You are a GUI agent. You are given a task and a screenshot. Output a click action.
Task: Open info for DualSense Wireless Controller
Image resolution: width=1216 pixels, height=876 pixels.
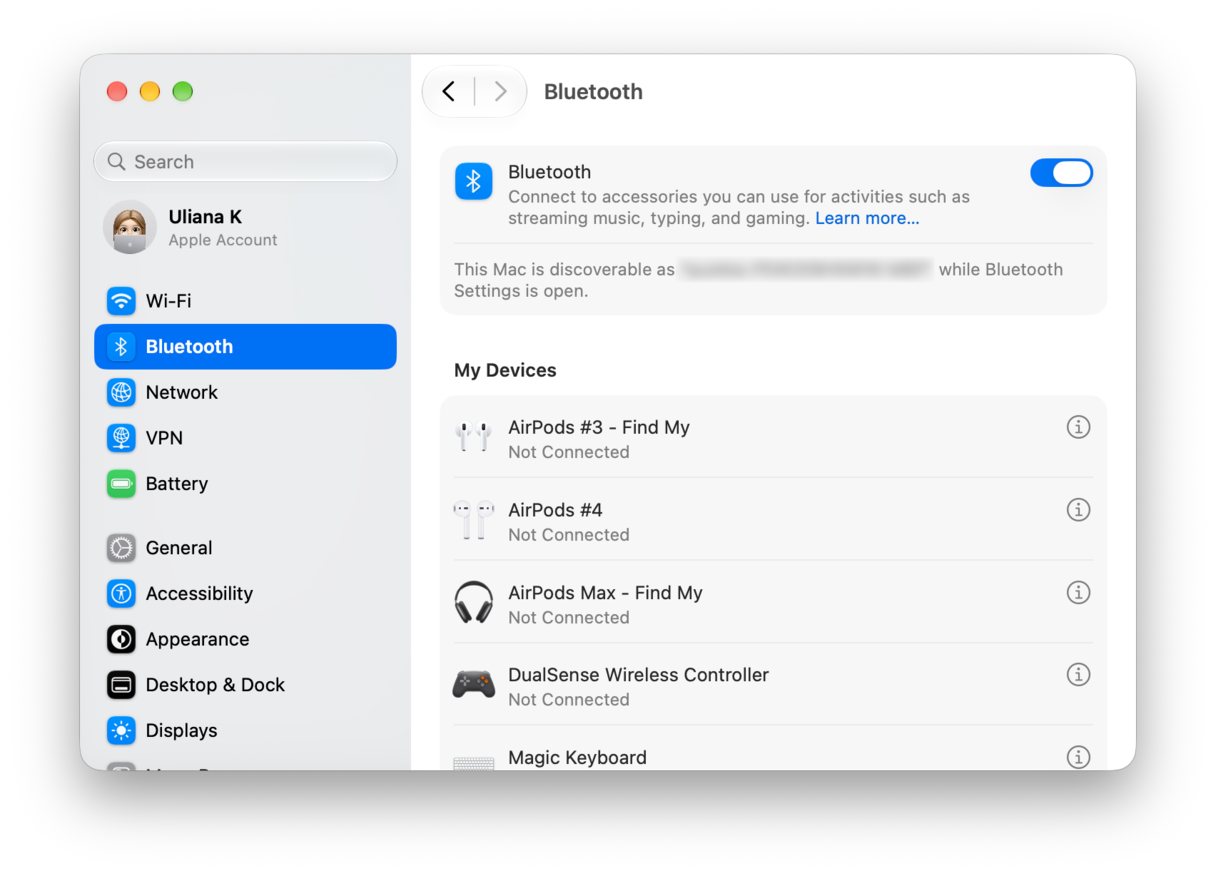[x=1078, y=675]
